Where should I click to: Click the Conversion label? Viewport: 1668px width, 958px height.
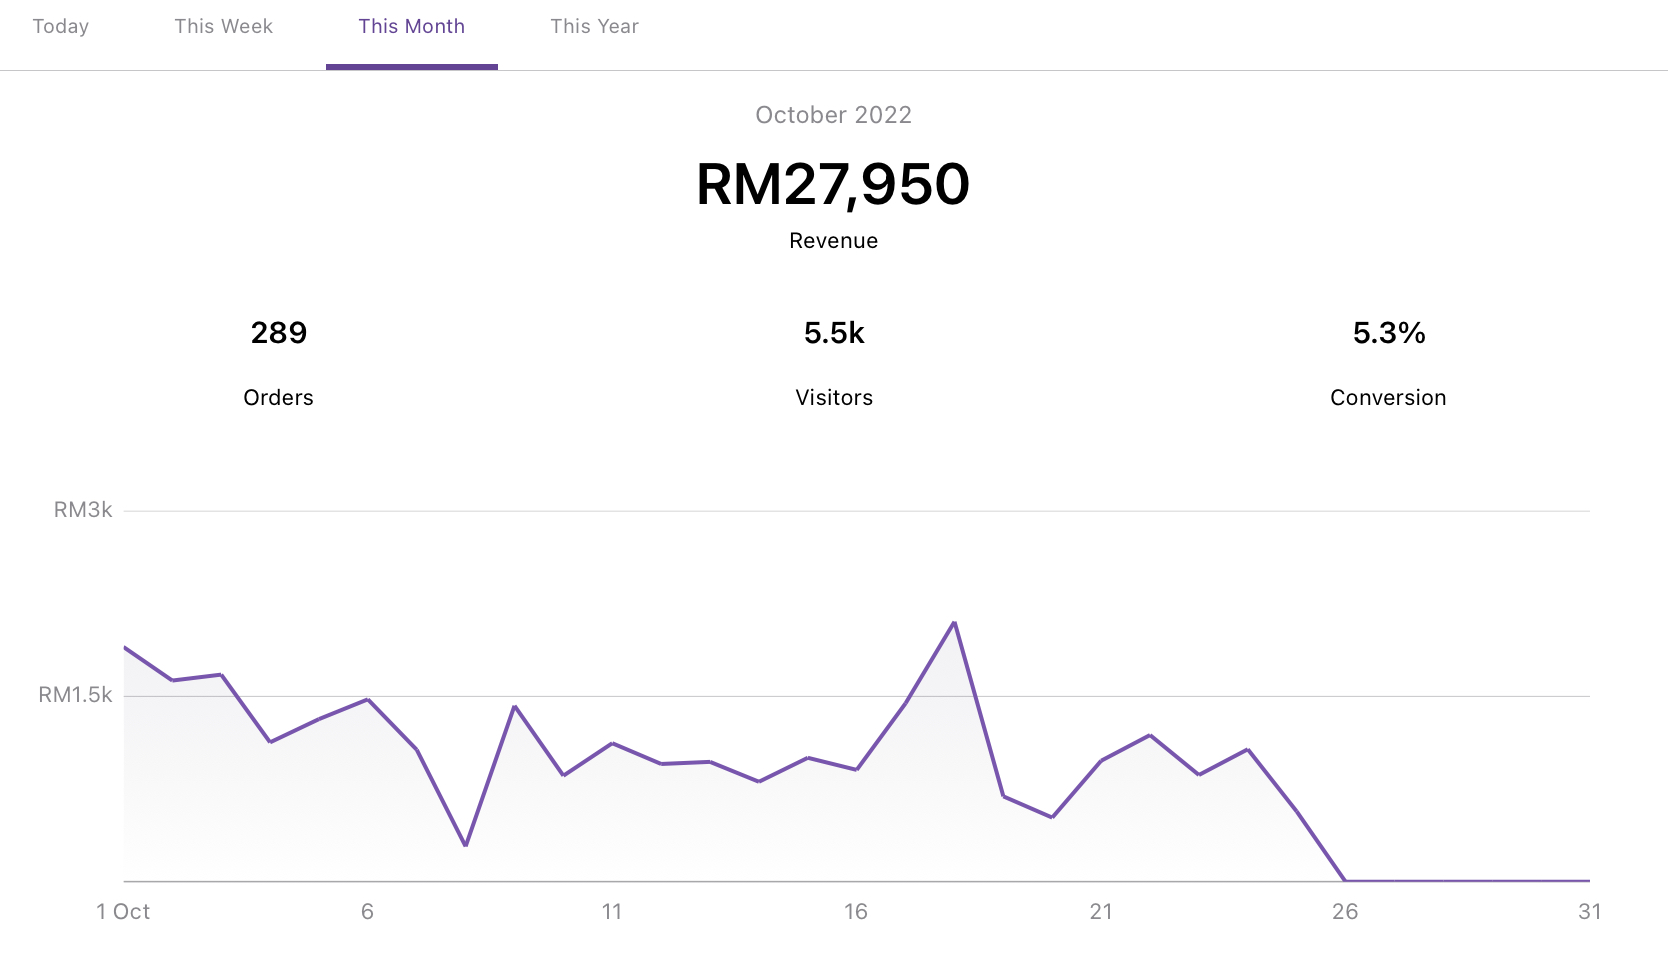pos(1388,398)
